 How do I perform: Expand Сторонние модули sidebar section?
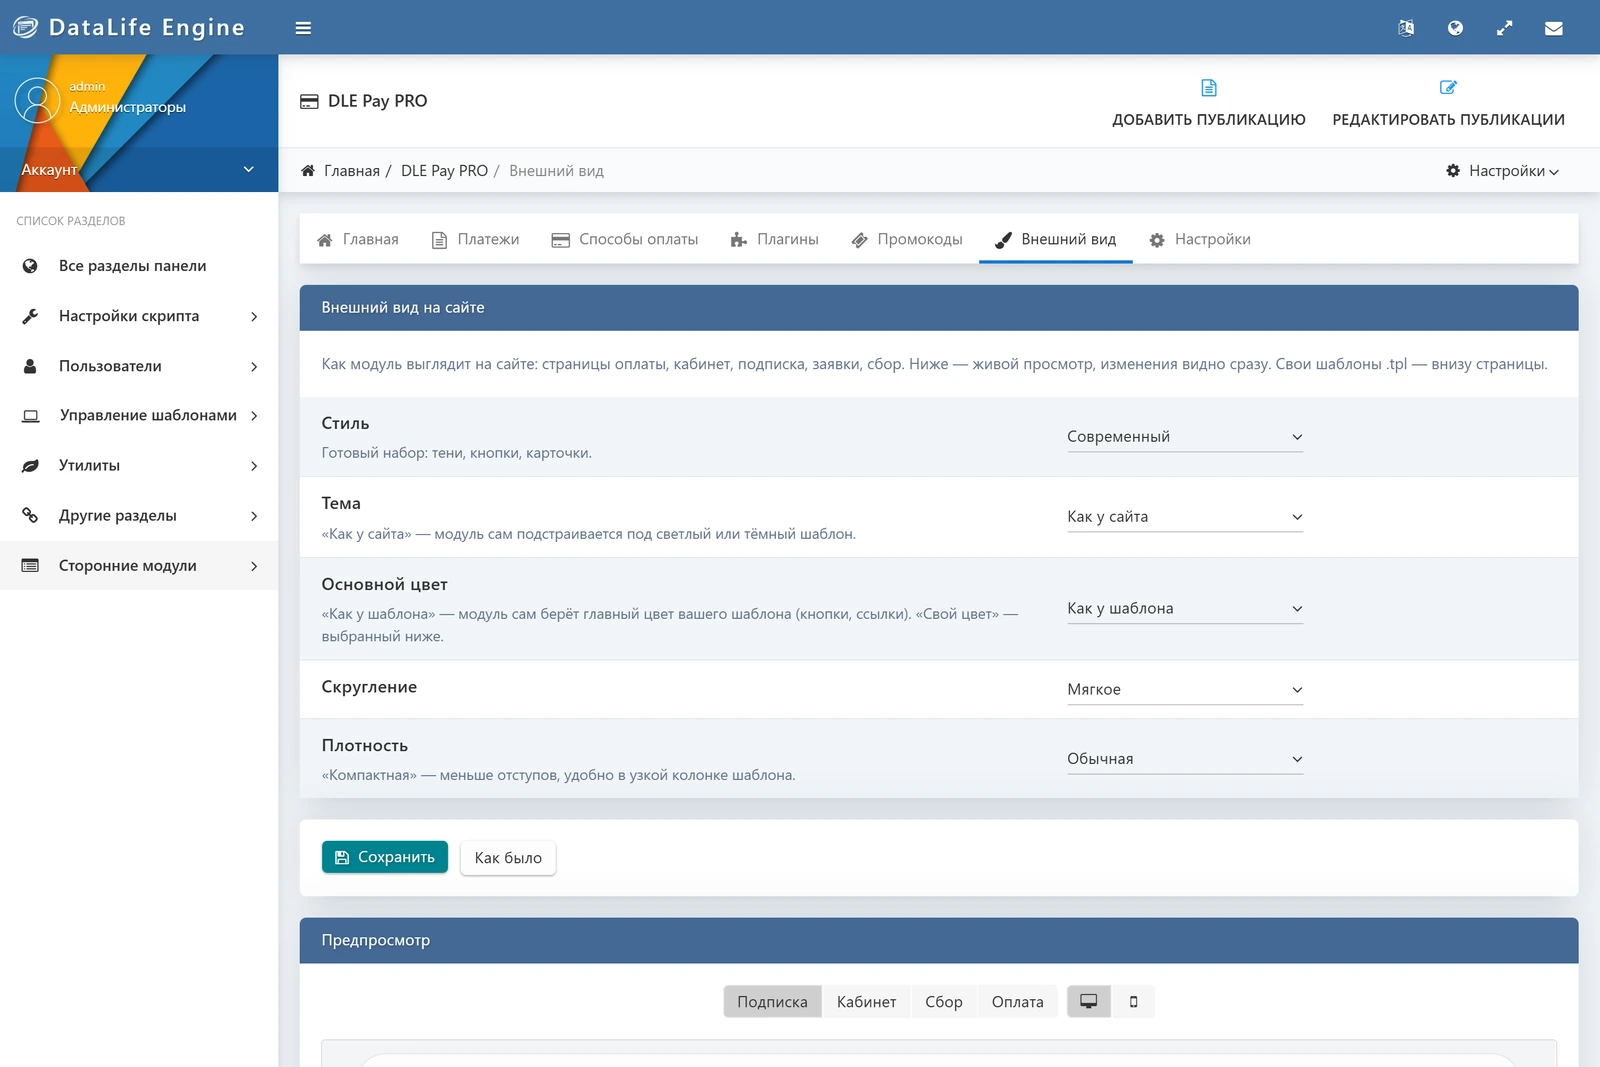point(139,565)
